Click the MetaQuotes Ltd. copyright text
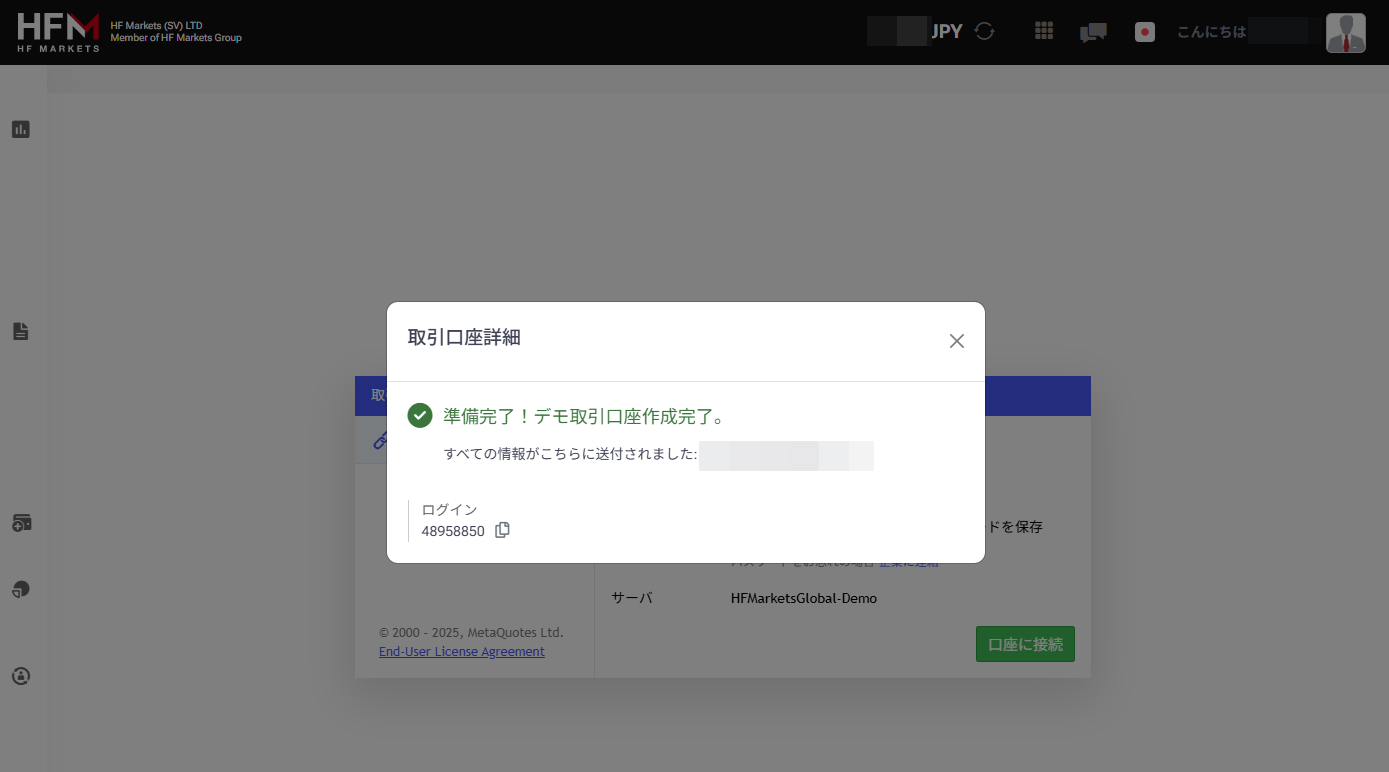The height and width of the screenshot is (772, 1389). tap(471, 633)
